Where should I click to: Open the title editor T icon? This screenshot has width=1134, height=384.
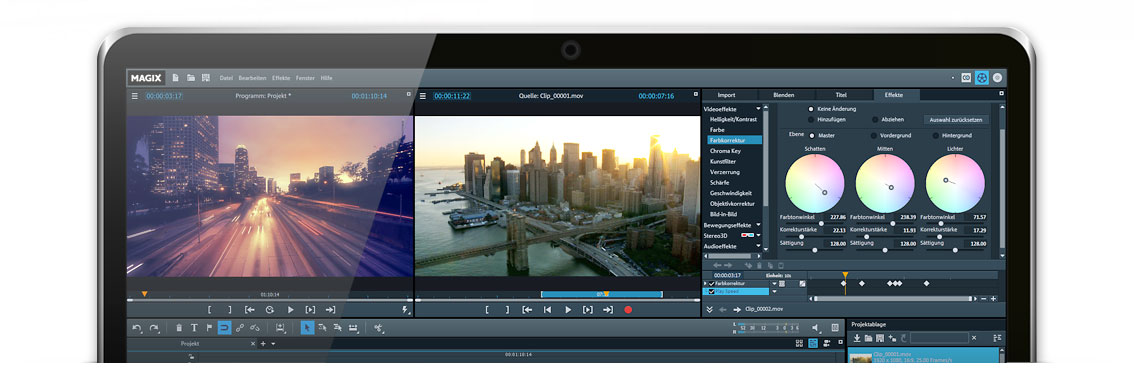coord(194,328)
